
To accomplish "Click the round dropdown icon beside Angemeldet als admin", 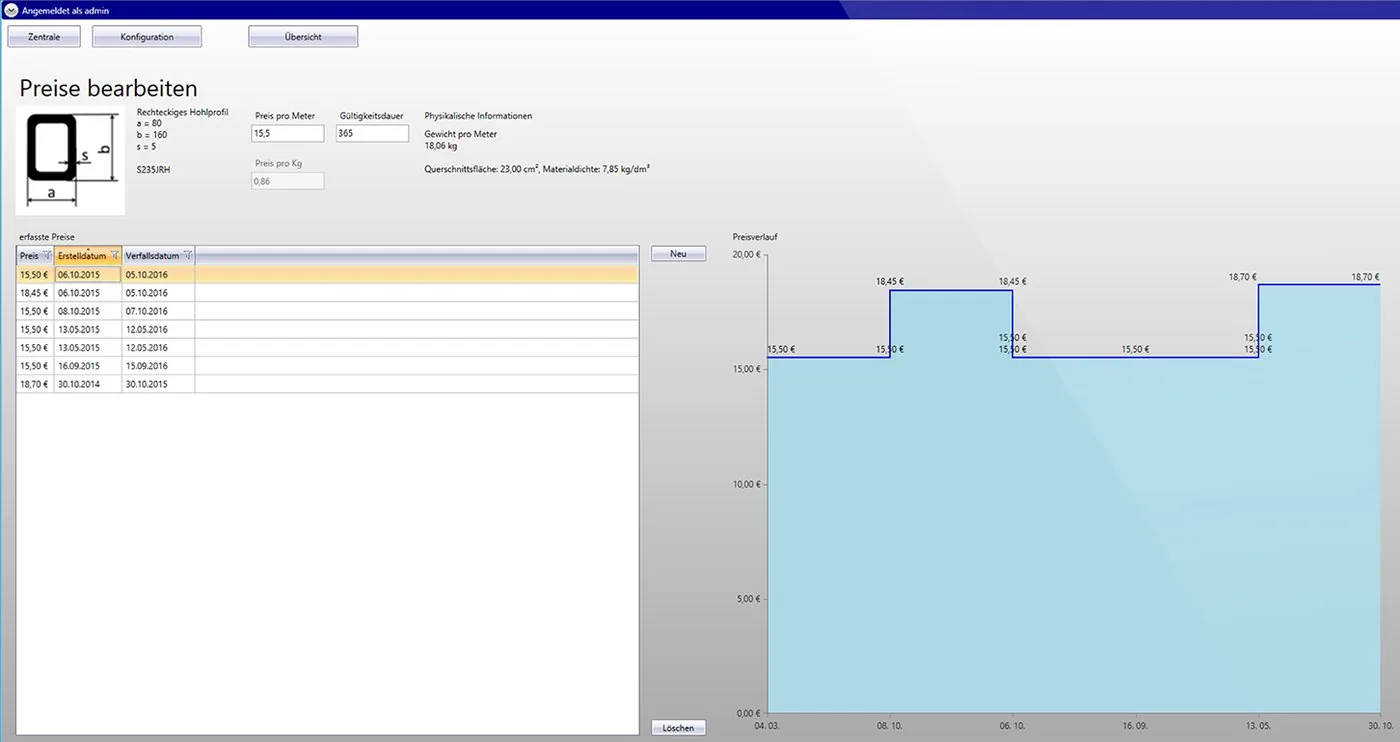I will click(x=11, y=10).
